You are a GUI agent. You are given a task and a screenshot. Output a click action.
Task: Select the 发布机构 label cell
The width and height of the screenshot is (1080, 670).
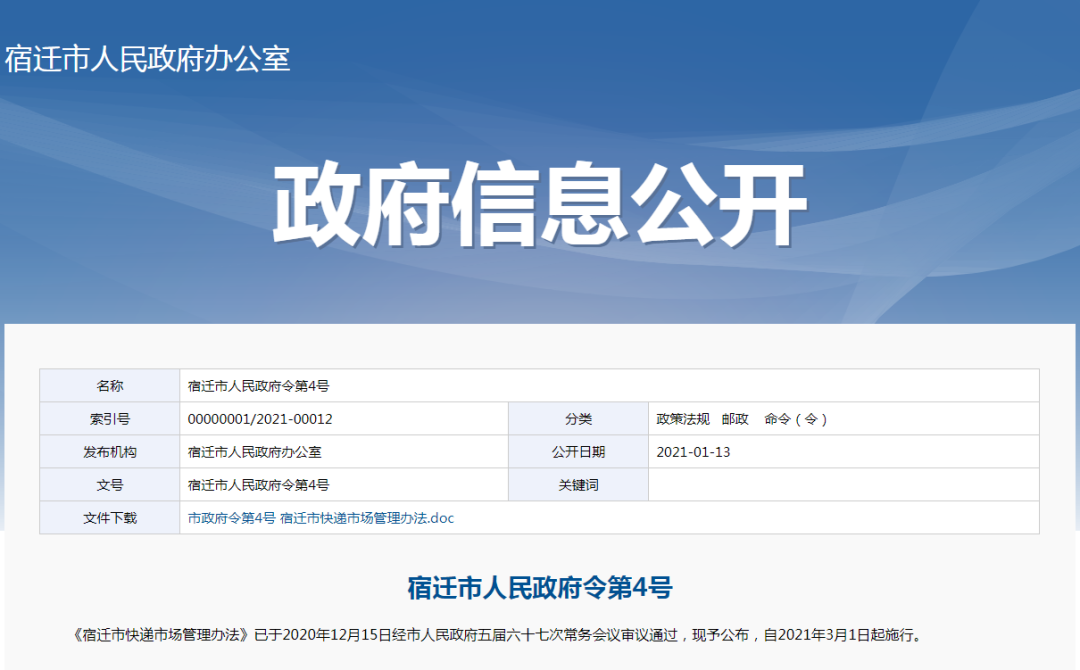pyautogui.click(x=110, y=452)
